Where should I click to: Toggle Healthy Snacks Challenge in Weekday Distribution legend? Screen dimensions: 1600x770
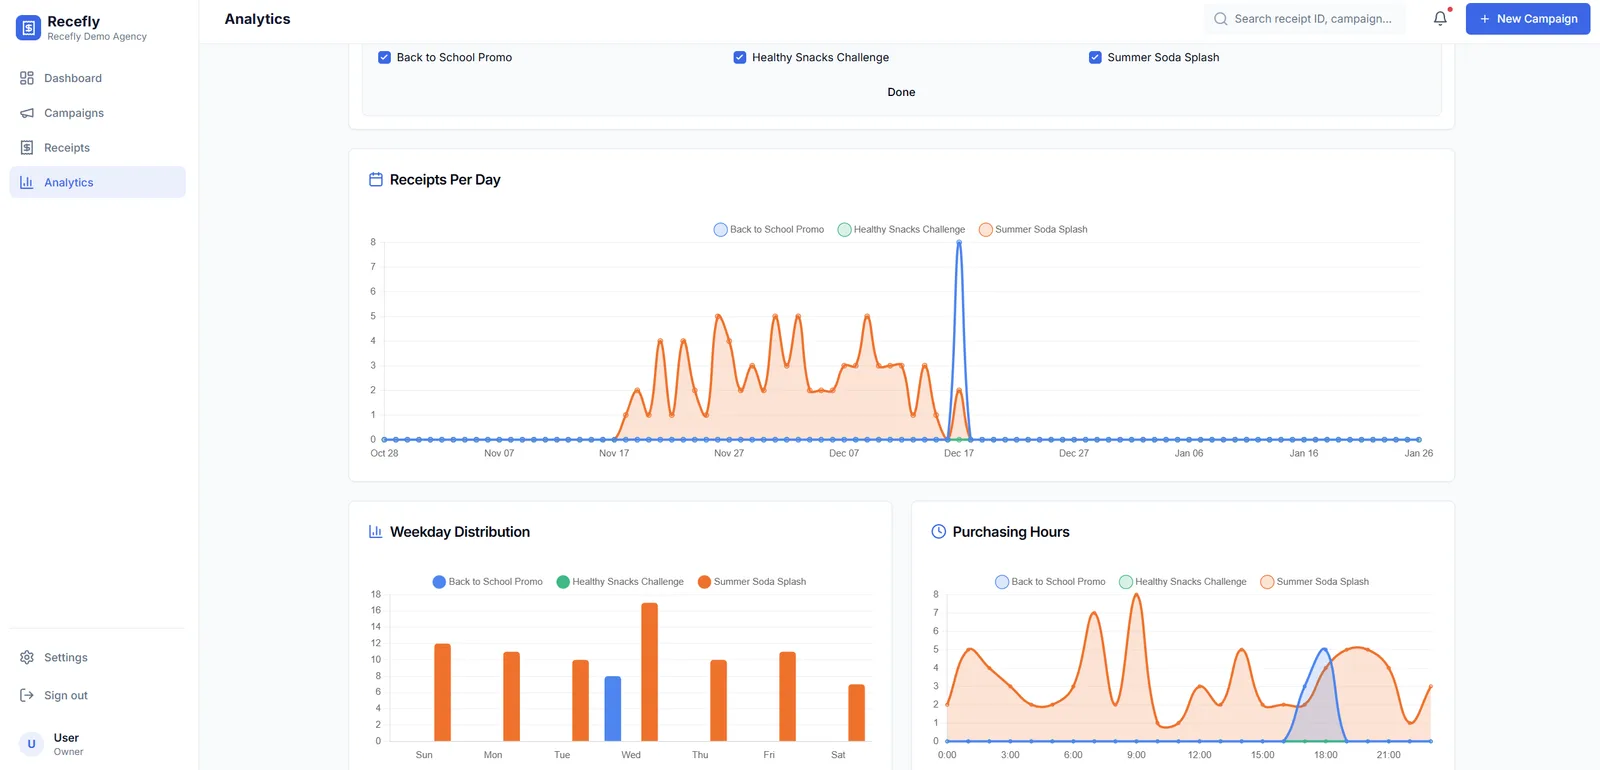pos(620,582)
